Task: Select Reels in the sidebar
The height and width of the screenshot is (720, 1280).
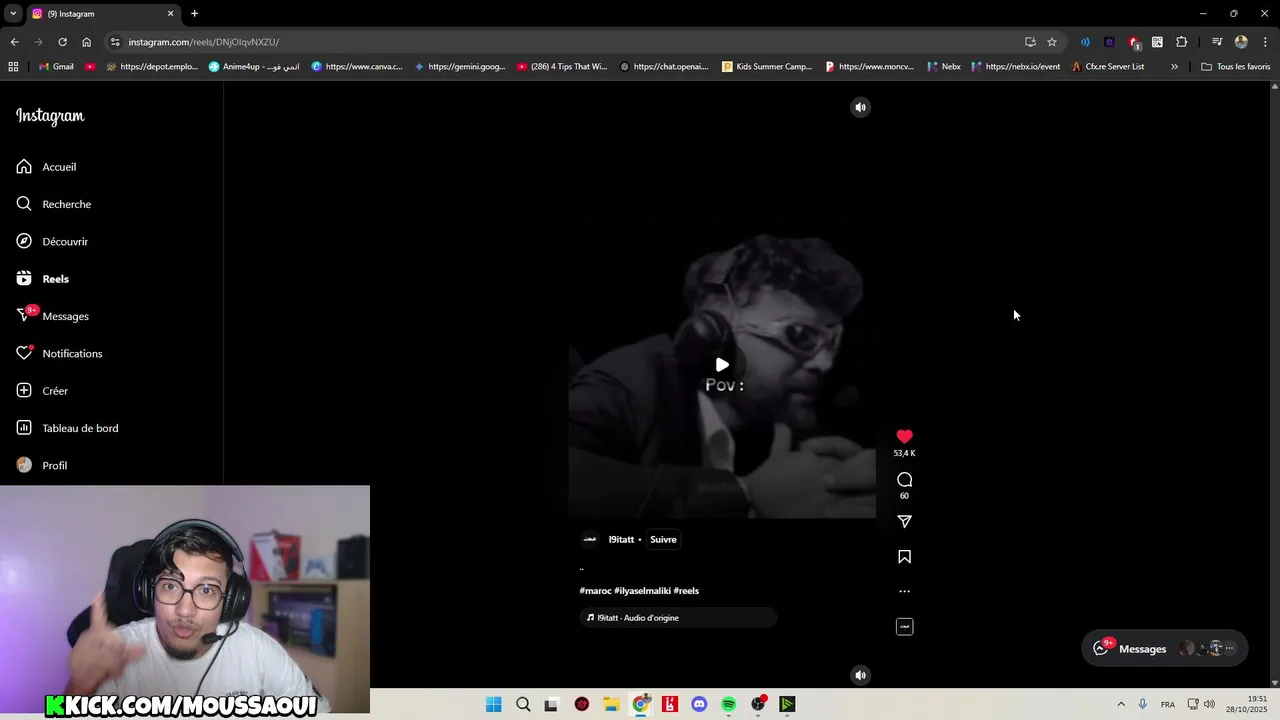Action: 43,279
